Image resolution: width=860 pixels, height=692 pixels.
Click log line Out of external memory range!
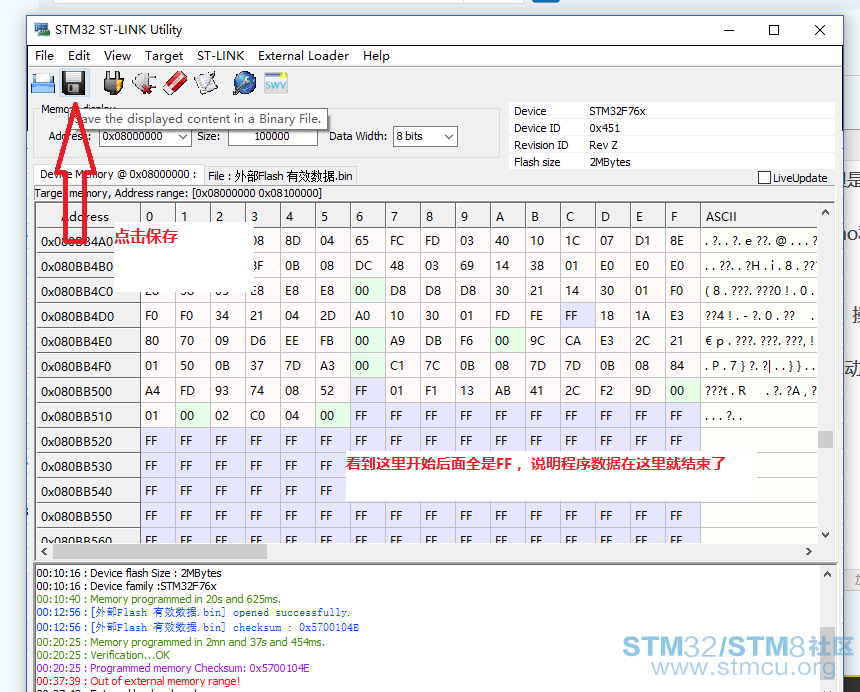138,682
